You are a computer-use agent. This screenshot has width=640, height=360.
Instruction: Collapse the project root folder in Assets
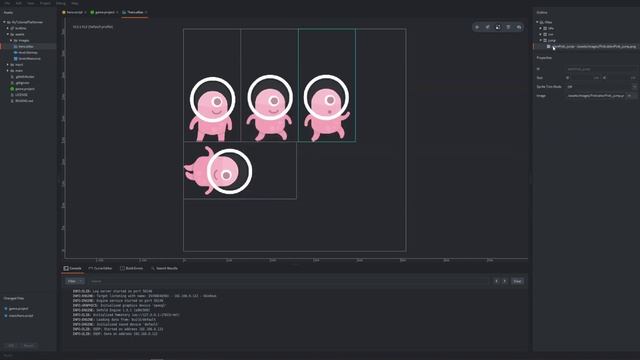pos(4,22)
